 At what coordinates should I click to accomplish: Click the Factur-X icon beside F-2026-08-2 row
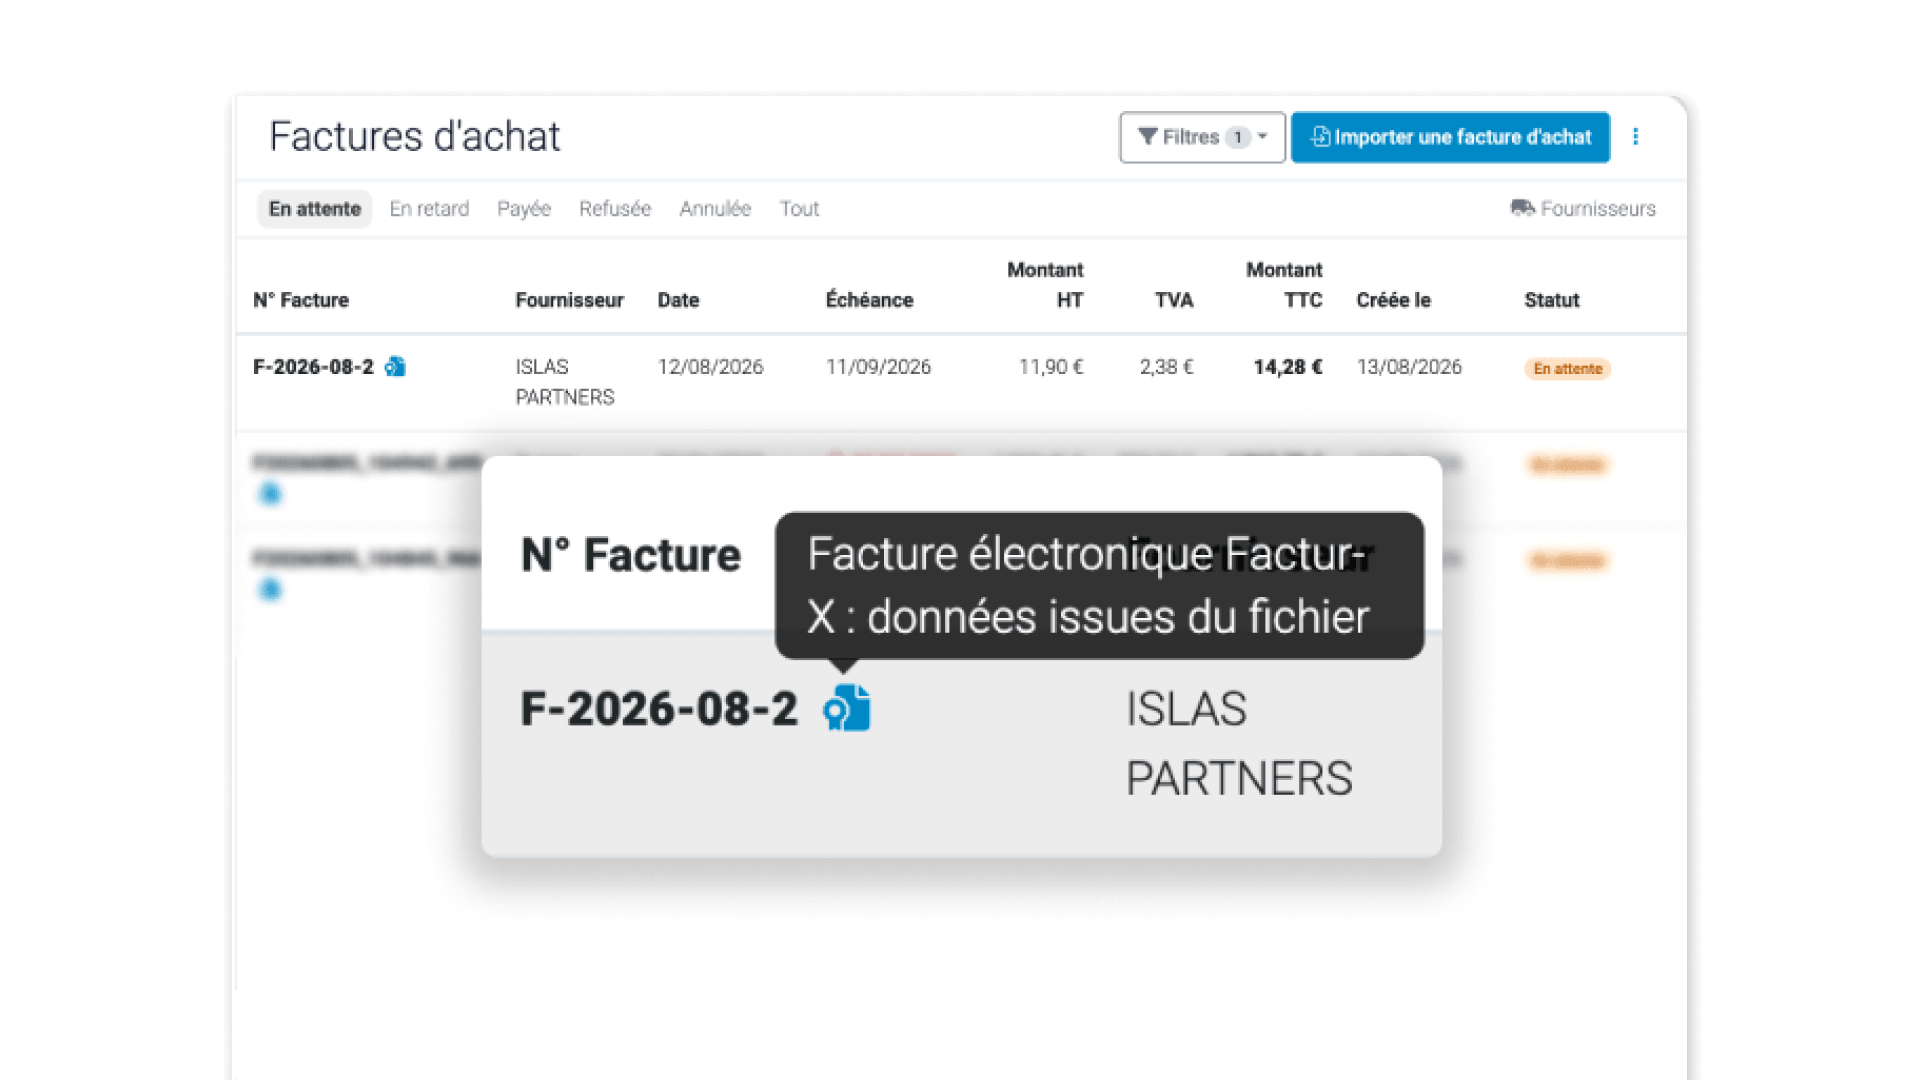[395, 367]
